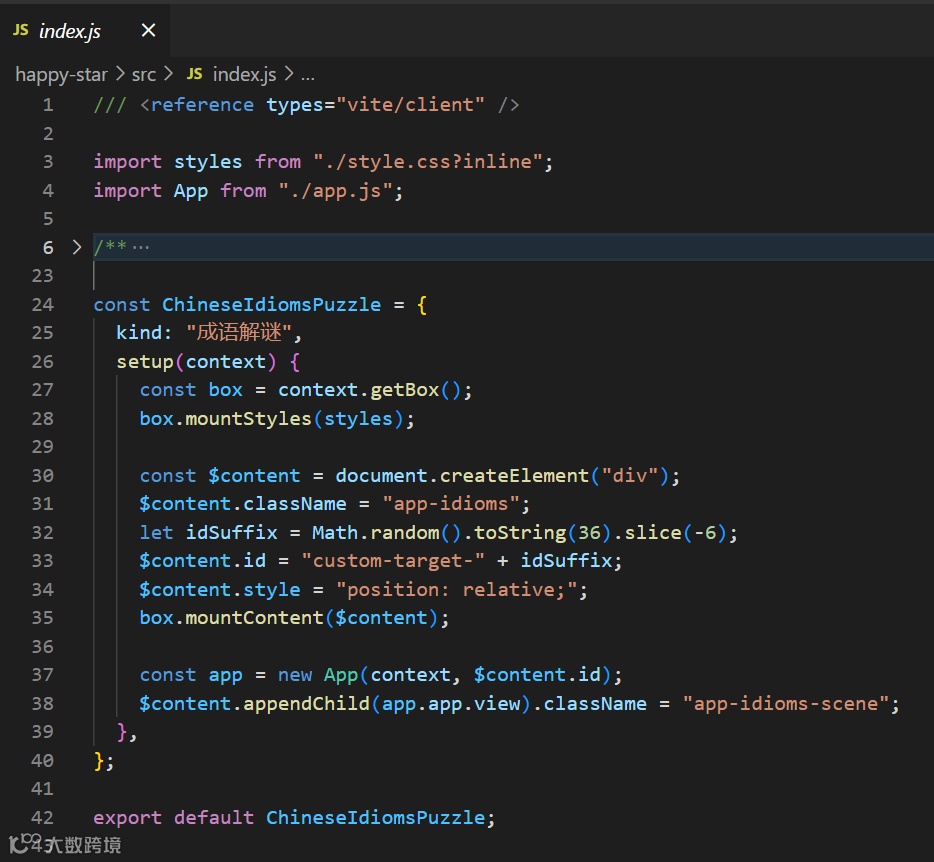Click idSuffix variable on line 32

(231, 532)
